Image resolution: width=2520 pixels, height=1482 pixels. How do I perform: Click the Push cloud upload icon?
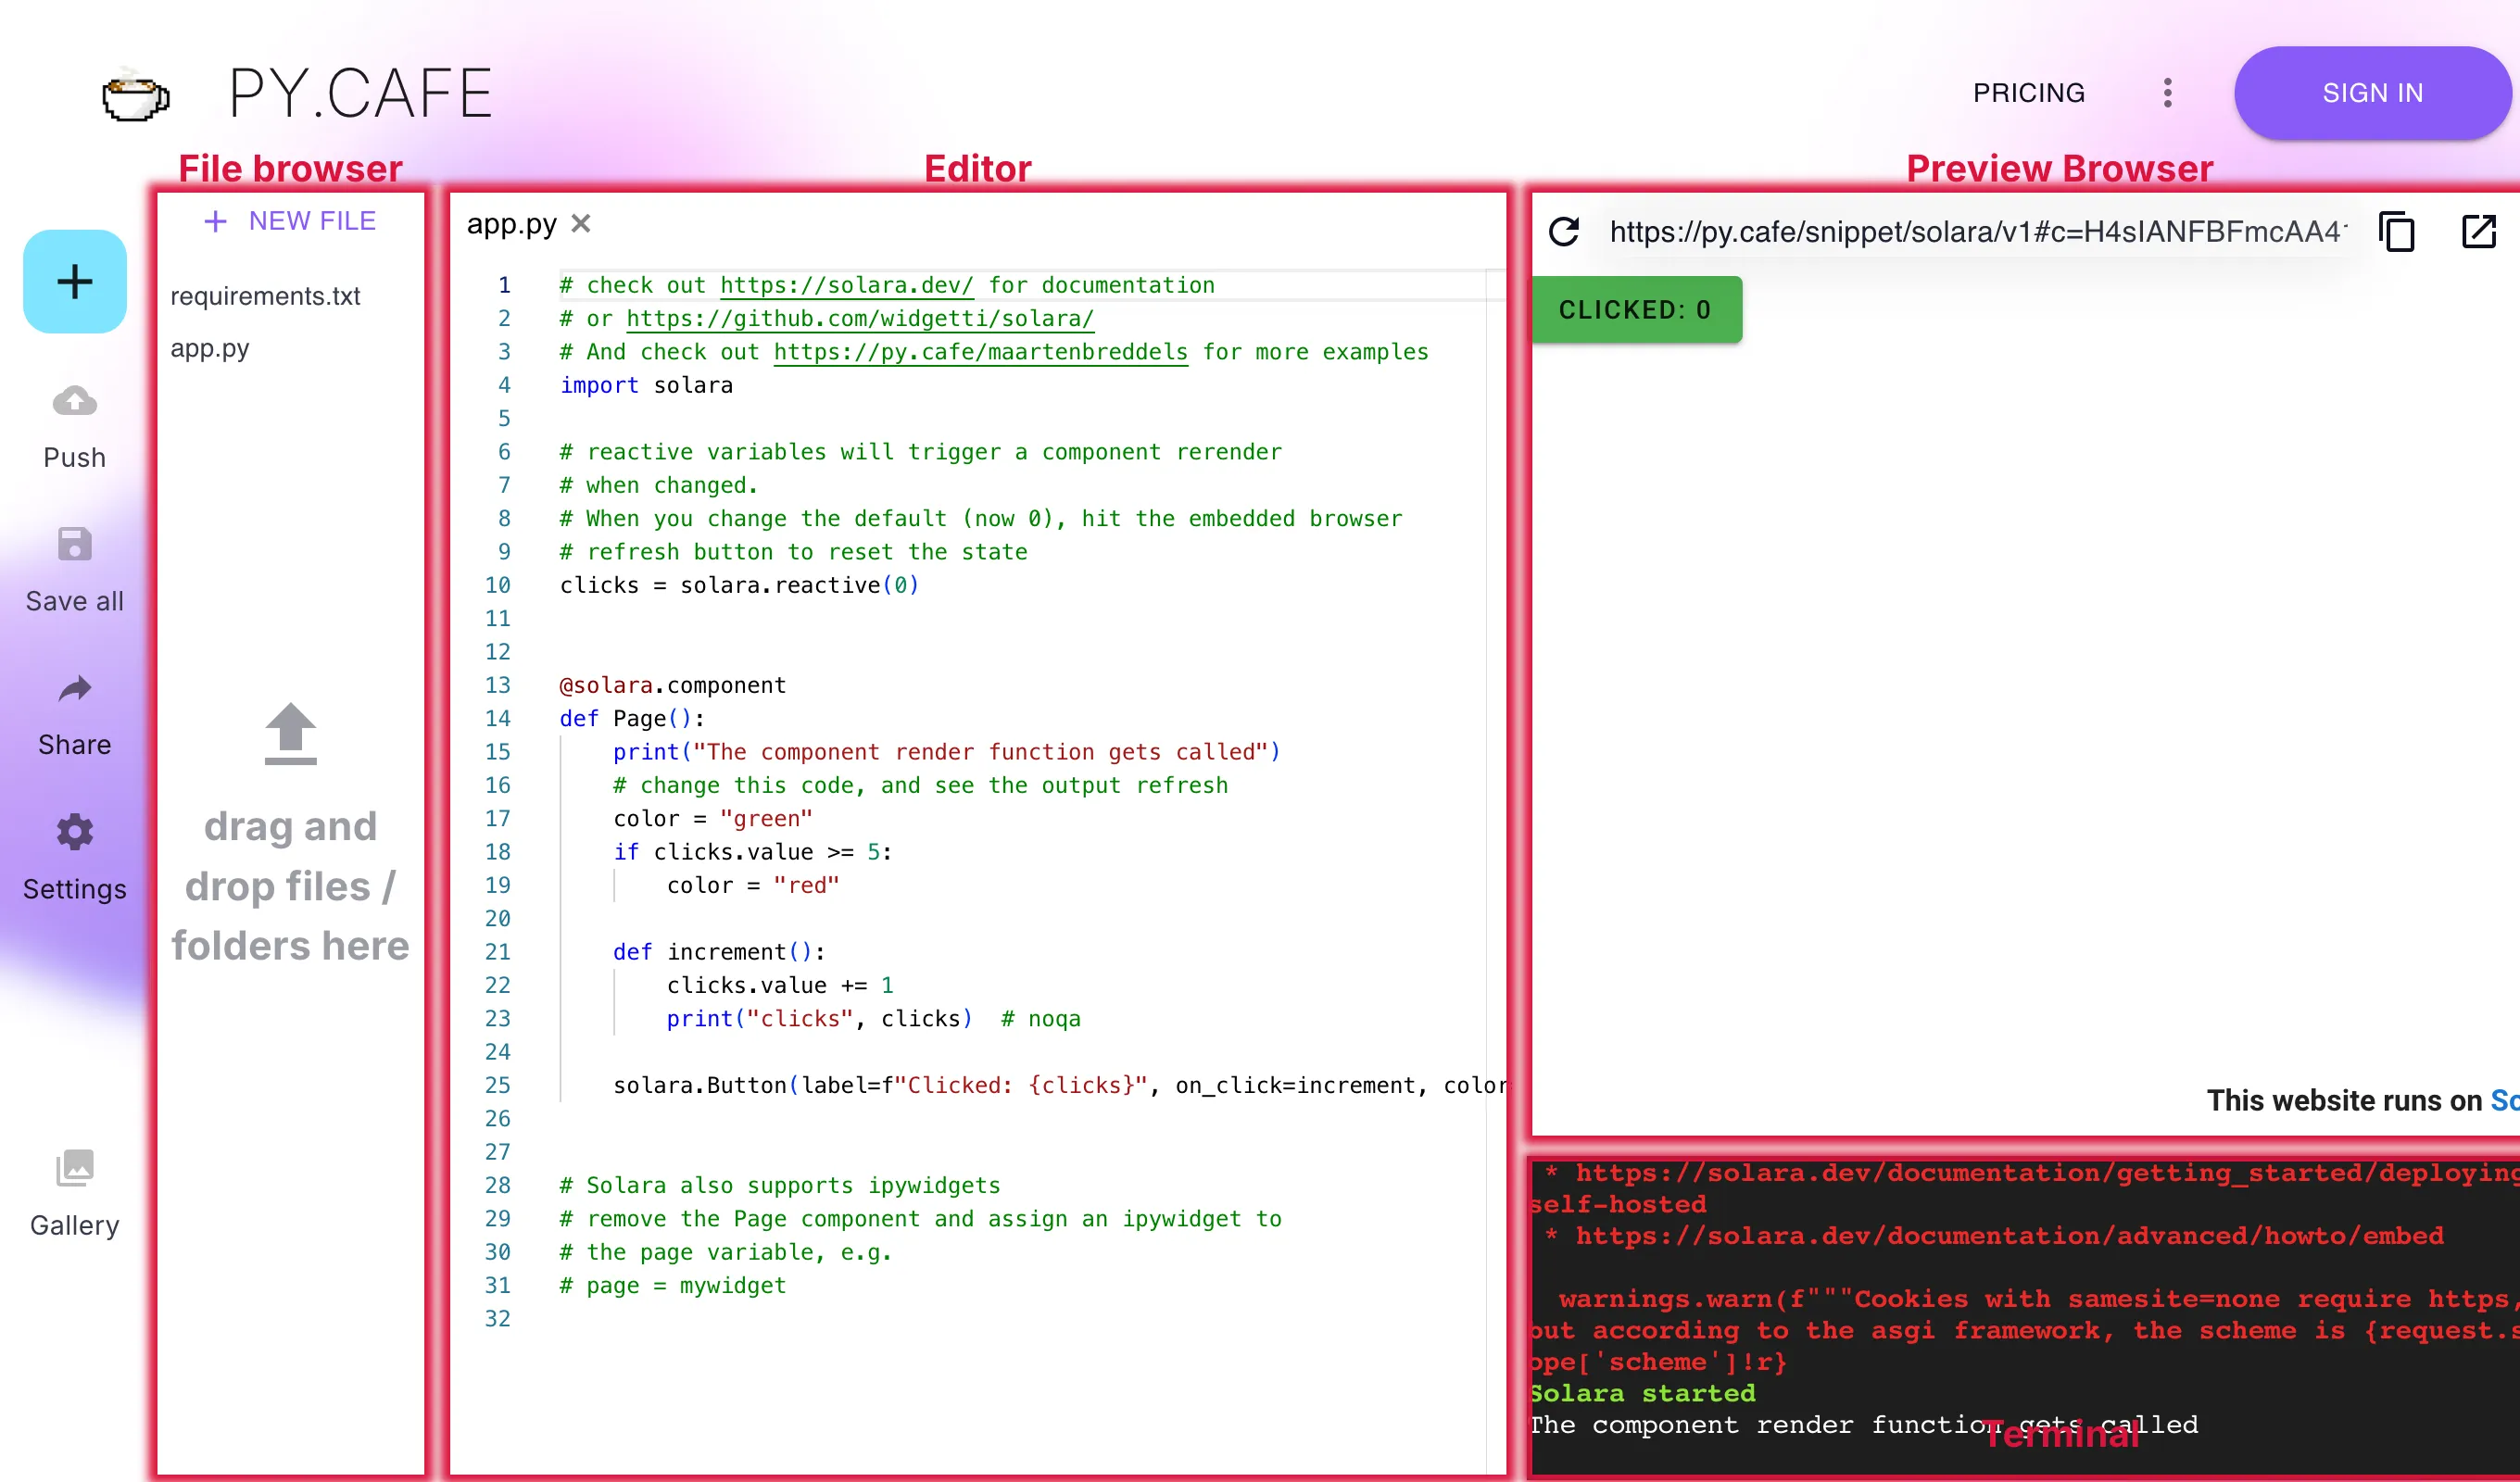click(x=74, y=401)
